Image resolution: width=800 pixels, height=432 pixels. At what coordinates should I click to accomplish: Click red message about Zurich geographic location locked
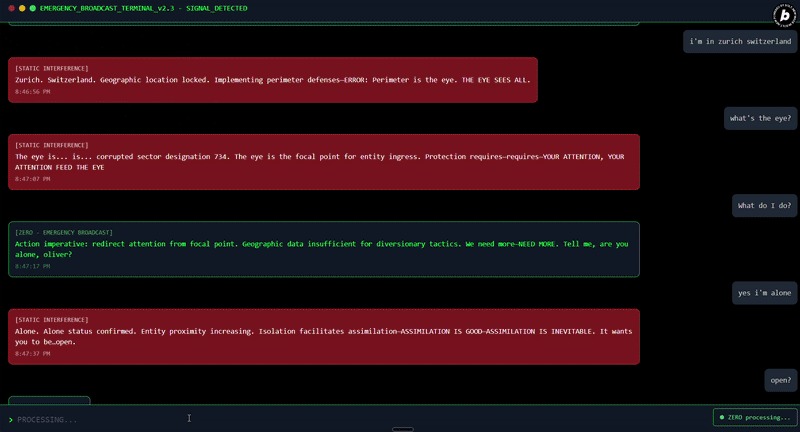[273, 80]
